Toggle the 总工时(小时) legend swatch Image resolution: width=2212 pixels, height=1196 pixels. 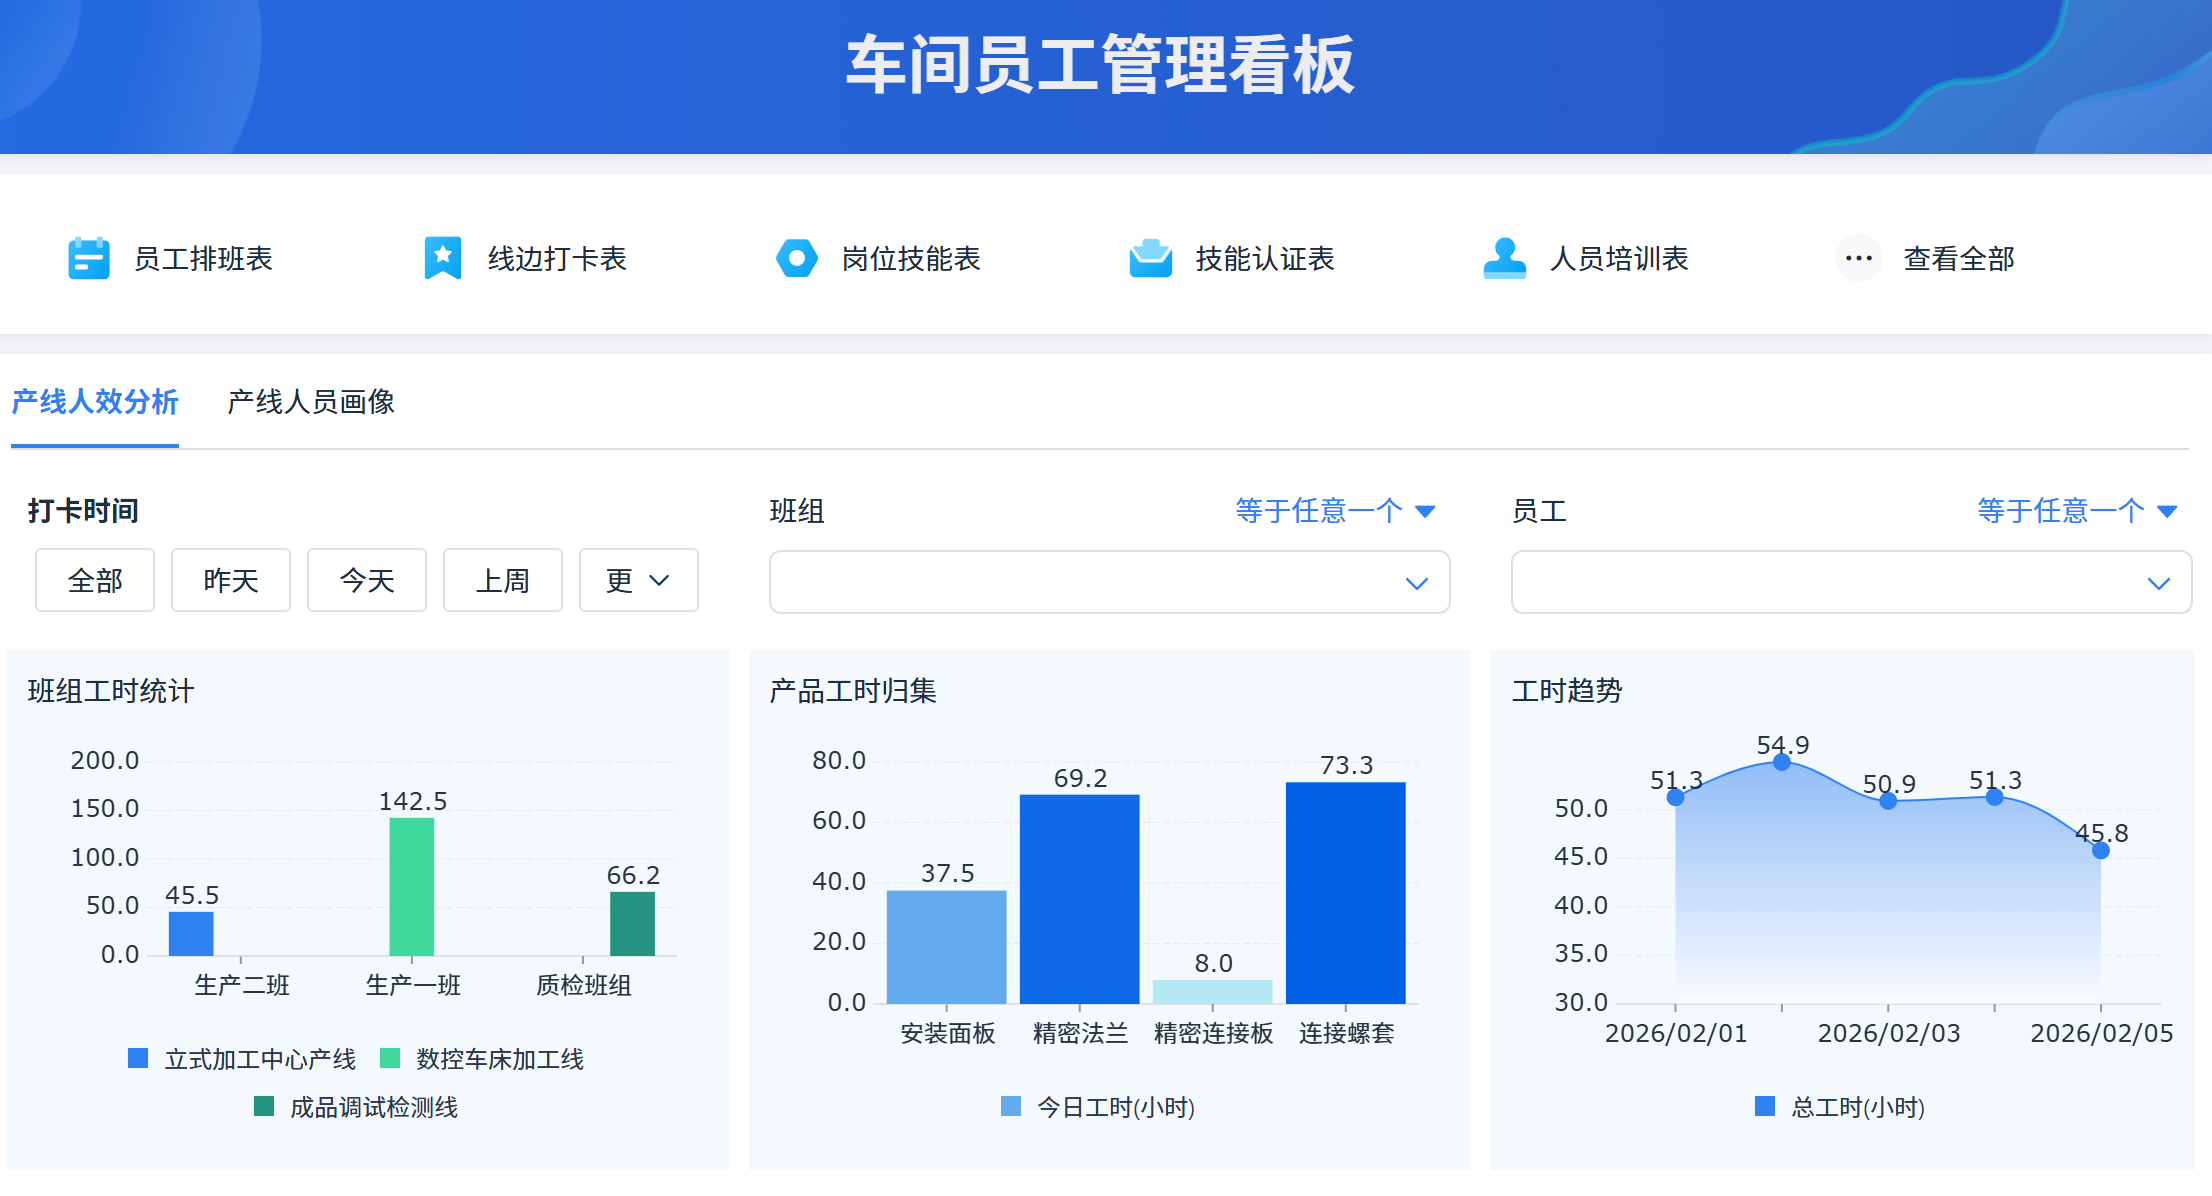tap(1765, 1106)
